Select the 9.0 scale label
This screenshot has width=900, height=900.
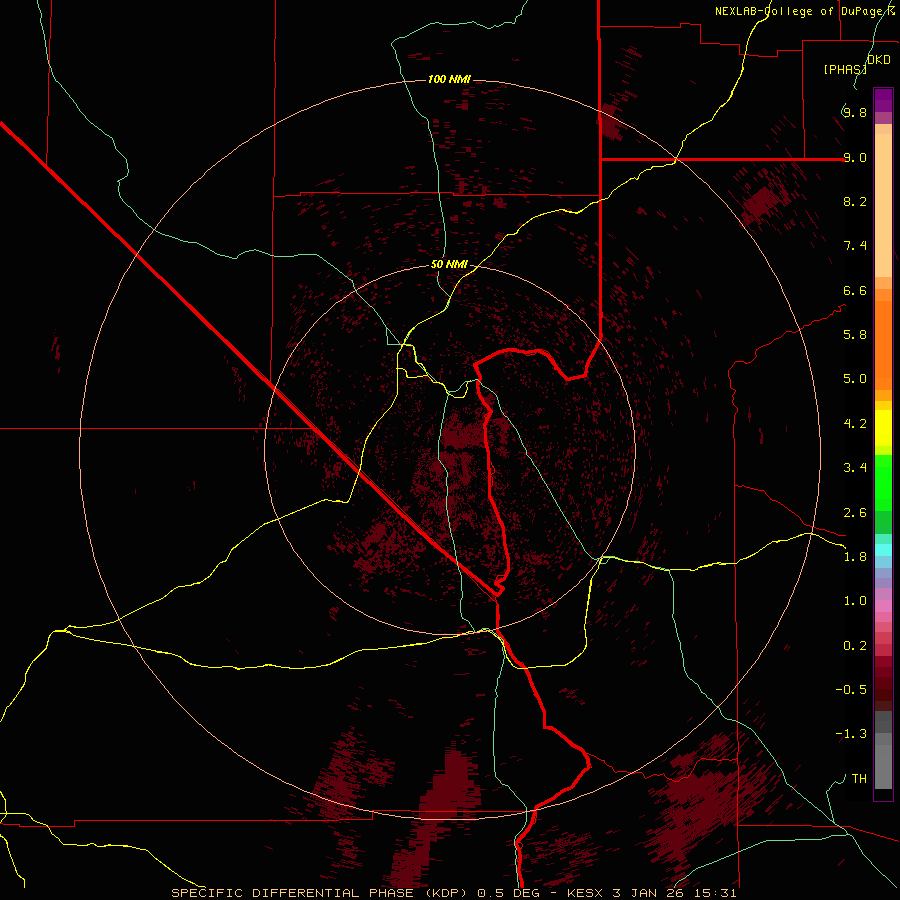point(855,157)
